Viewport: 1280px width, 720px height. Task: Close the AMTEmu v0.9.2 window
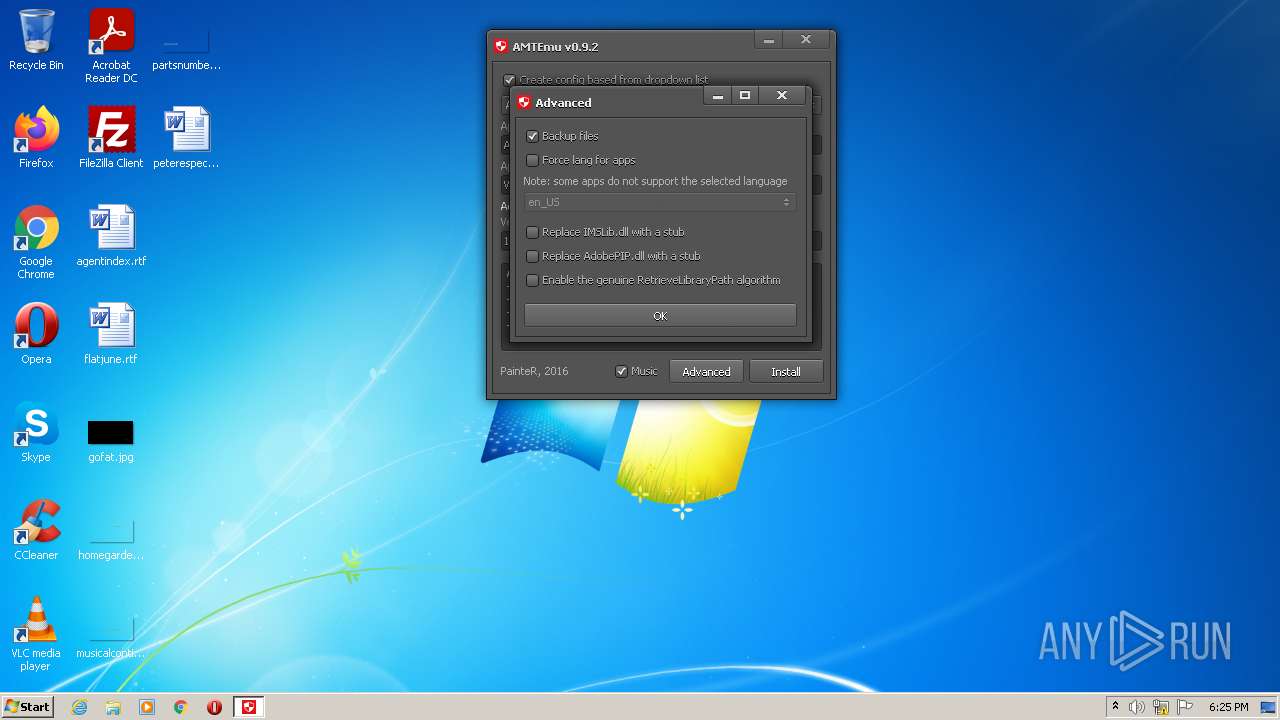(x=806, y=40)
